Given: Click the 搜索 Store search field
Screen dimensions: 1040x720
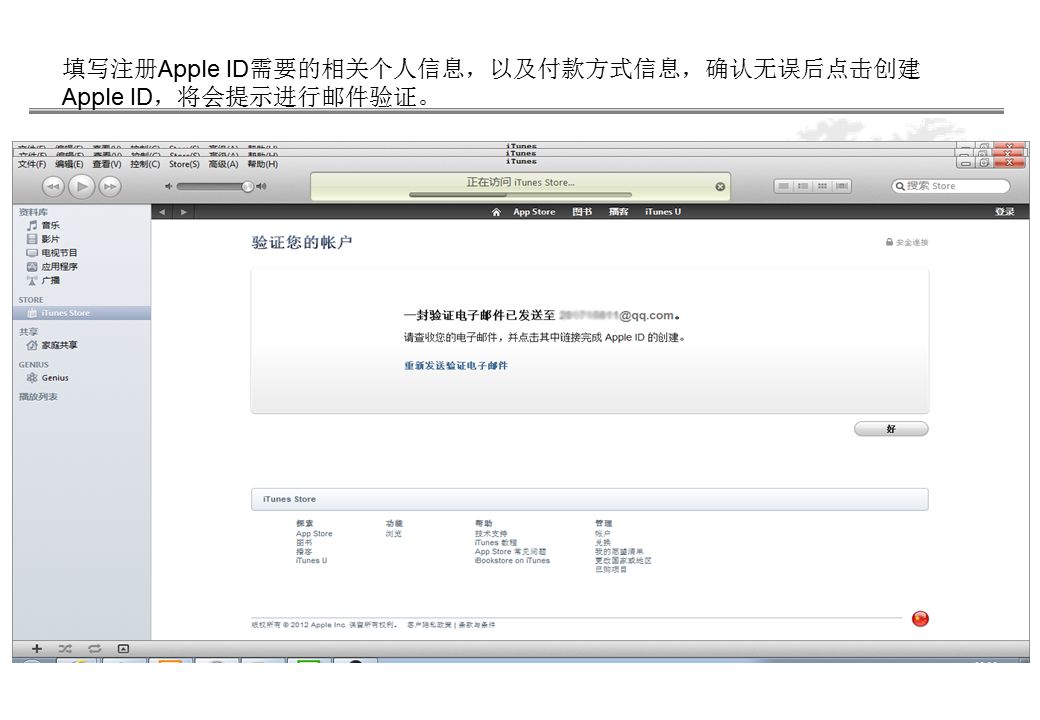Looking at the screenshot, I should (x=950, y=186).
